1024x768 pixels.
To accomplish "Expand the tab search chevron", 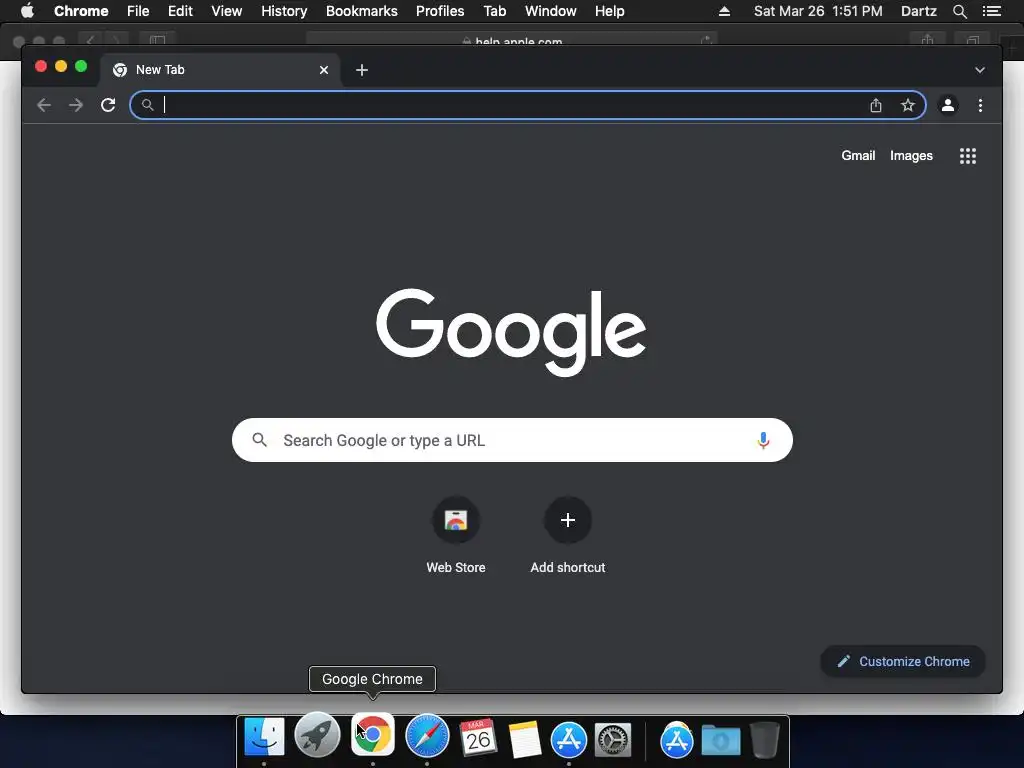I will (980, 70).
